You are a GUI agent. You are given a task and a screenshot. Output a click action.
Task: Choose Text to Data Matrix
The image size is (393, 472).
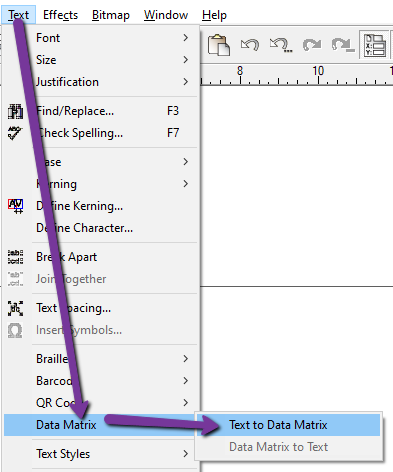pos(289,425)
